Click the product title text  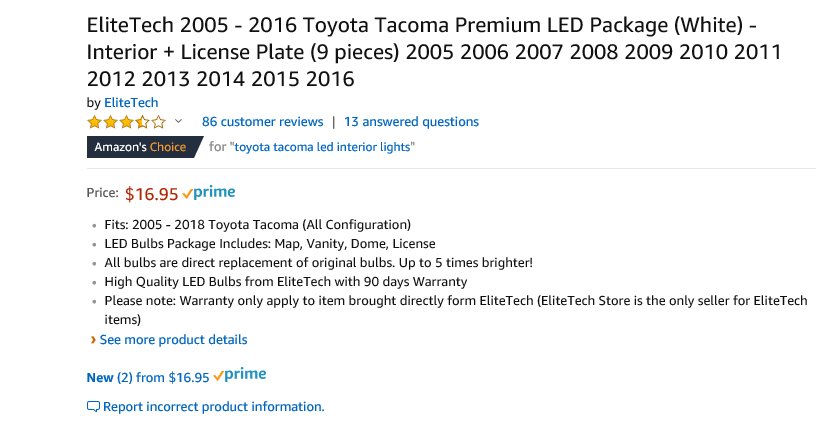coord(434,52)
